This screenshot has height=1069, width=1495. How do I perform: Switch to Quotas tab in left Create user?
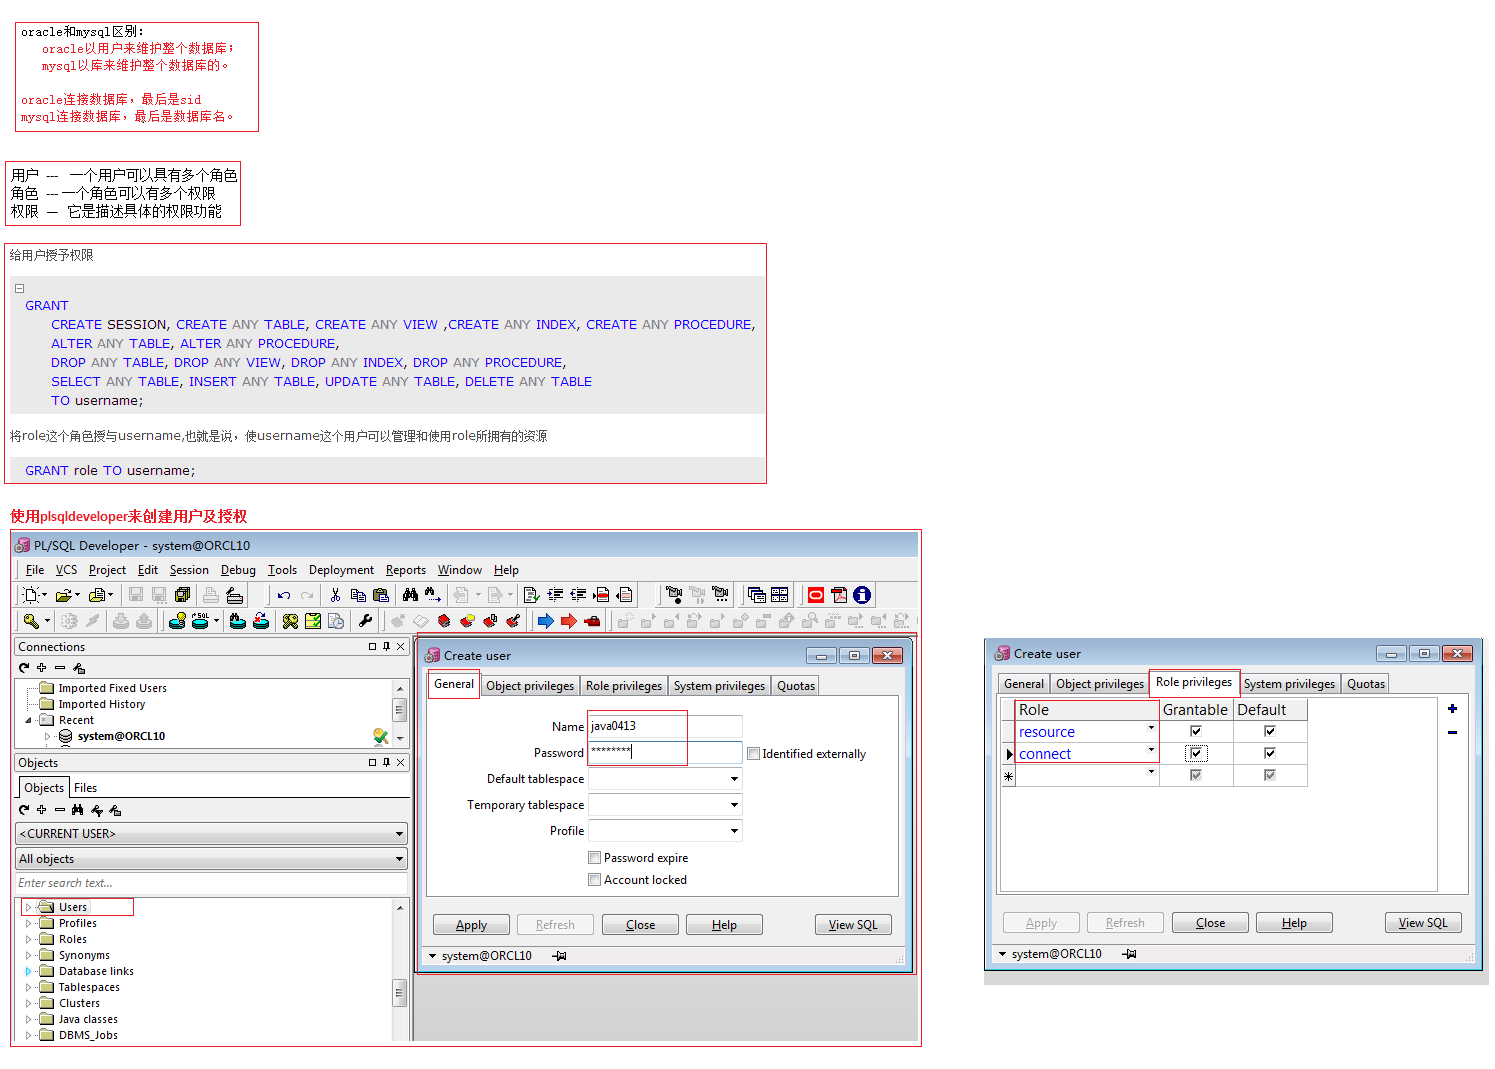(x=796, y=686)
